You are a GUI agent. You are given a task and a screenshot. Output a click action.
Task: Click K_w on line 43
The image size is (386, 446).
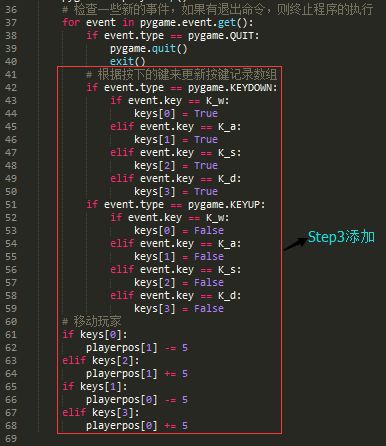click(x=217, y=101)
